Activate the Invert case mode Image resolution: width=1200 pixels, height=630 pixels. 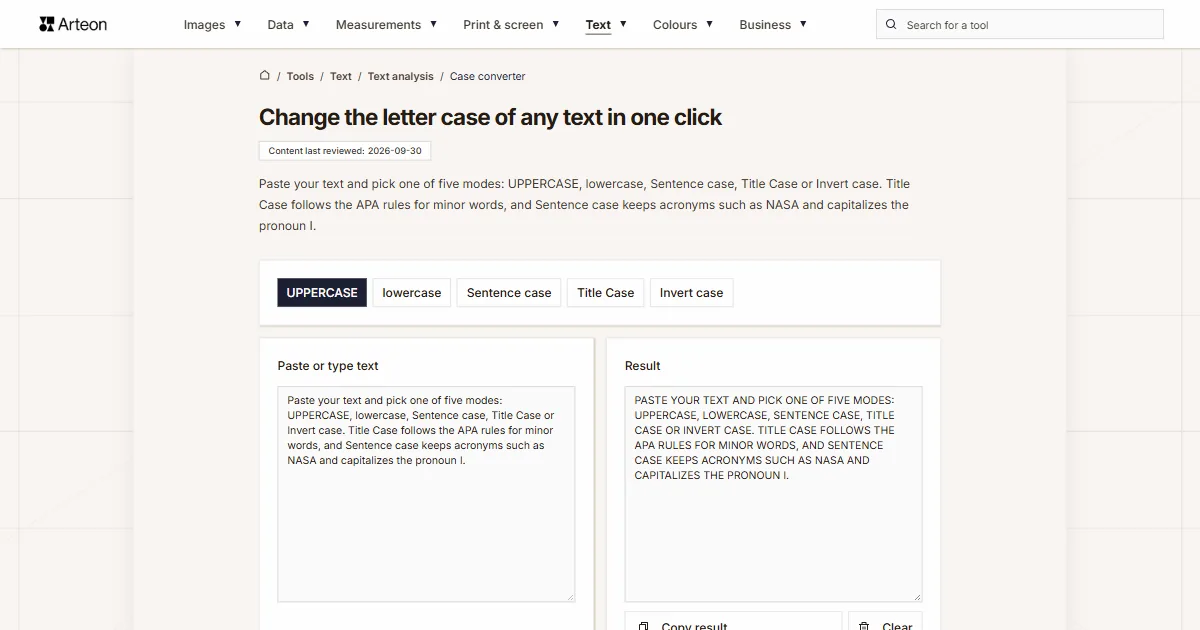tap(692, 293)
